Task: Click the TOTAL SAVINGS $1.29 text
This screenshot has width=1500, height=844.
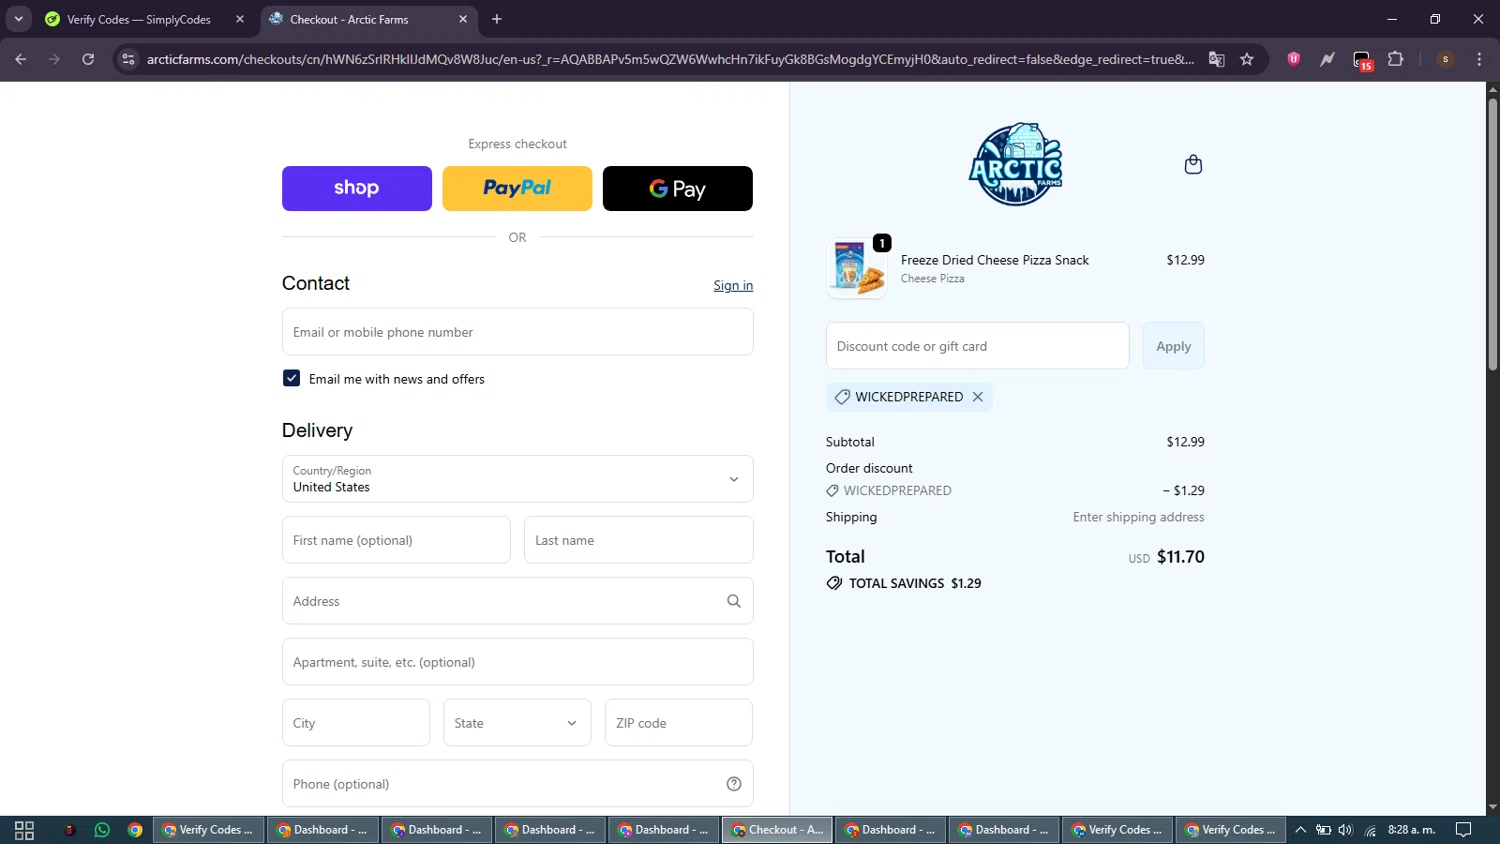Action: (x=915, y=583)
